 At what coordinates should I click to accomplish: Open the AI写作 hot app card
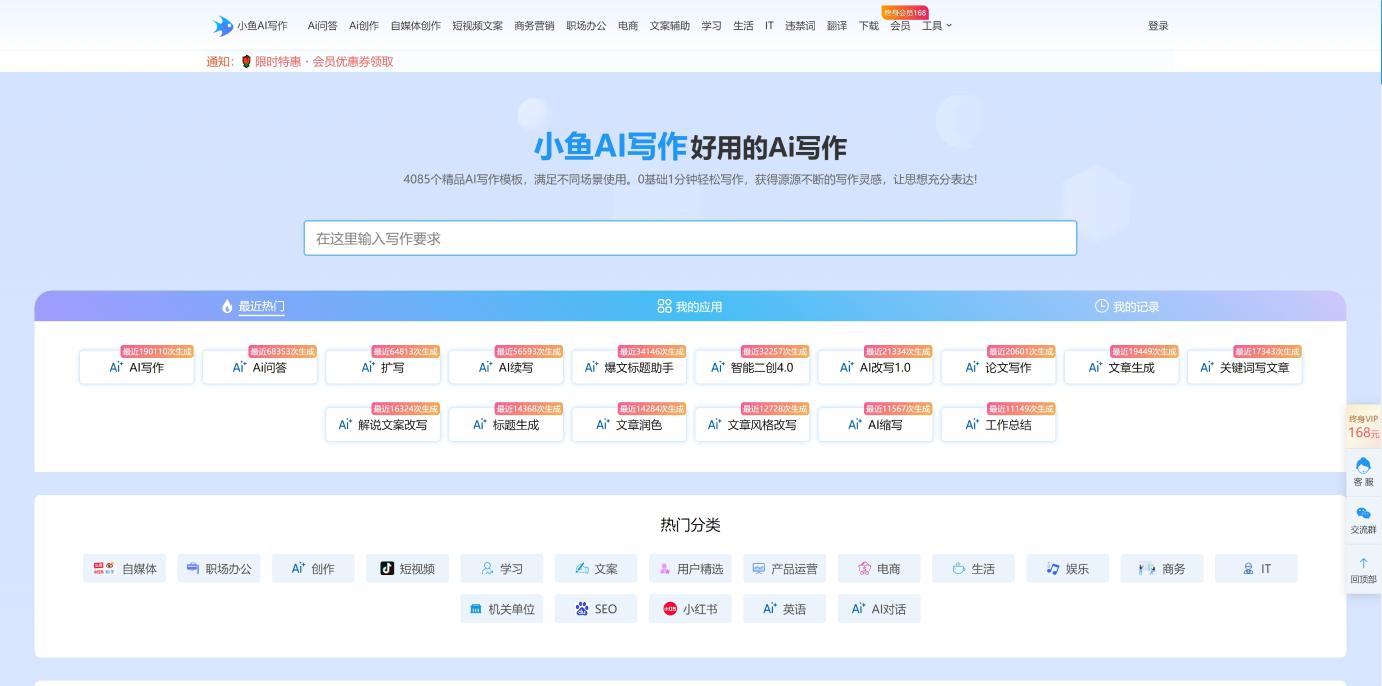coord(137,367)
